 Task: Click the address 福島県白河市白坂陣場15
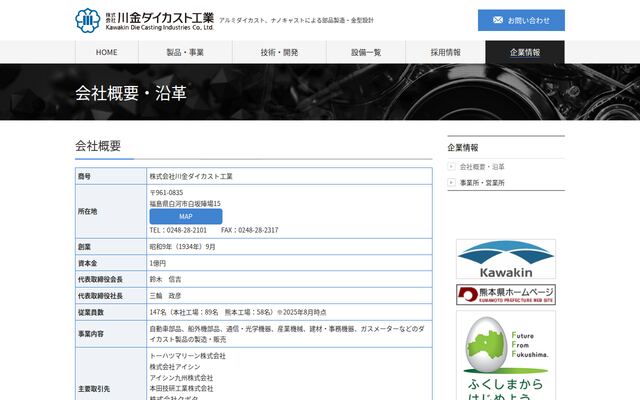click(x=185, y=203)
